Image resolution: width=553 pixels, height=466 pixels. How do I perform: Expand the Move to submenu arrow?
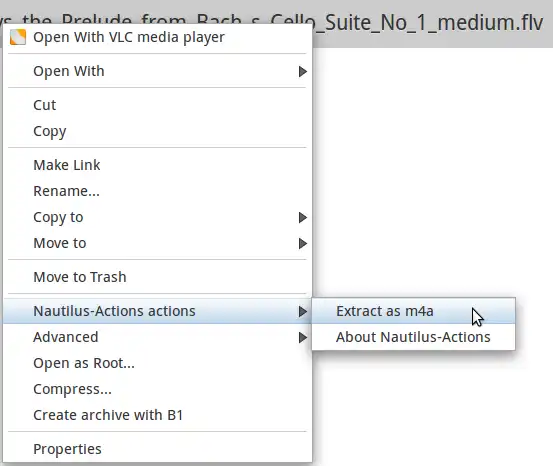click(x=303, y=244)
